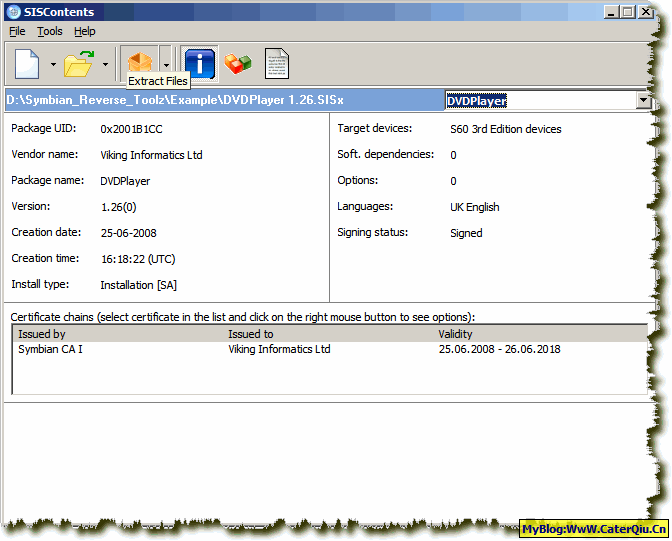Click the DVDPlayer selected text field
The height and width of the screenshot is (541, 672).
(x=541, y=101)
